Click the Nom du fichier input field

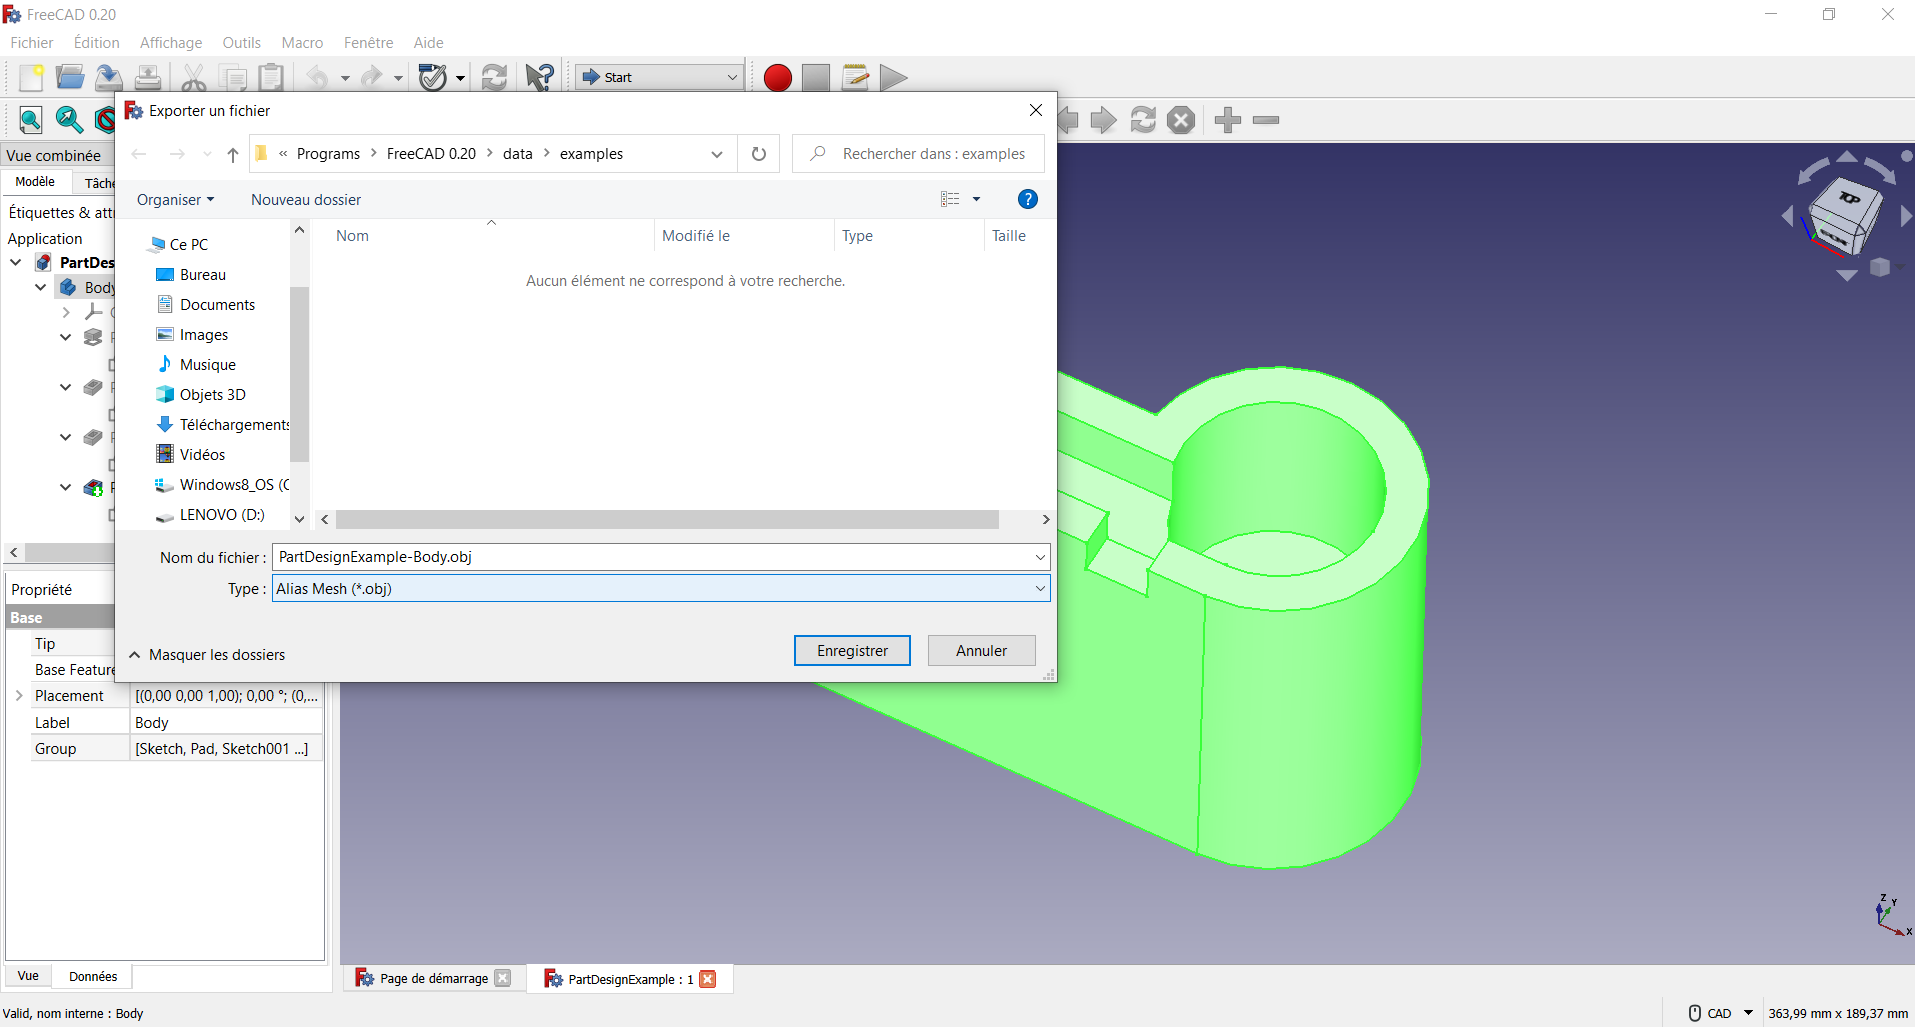point(660,557)
